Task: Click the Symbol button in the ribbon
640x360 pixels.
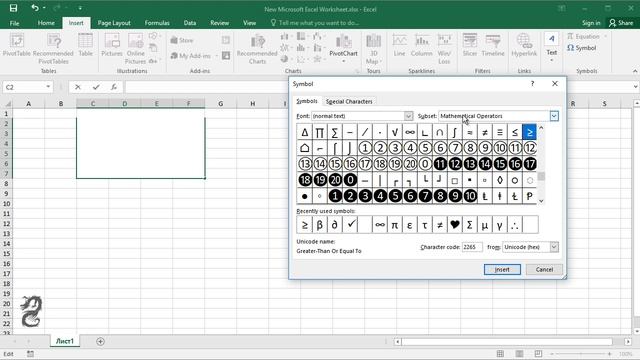Action: pos(582,48)
